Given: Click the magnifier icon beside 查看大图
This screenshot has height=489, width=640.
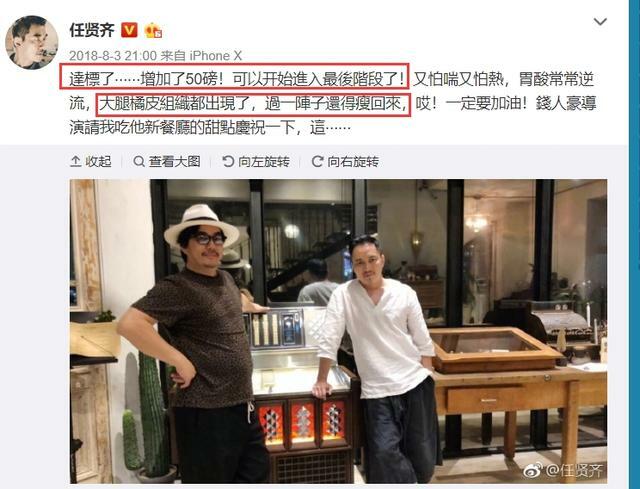Looking at the screenshot, I should (139, 162).
